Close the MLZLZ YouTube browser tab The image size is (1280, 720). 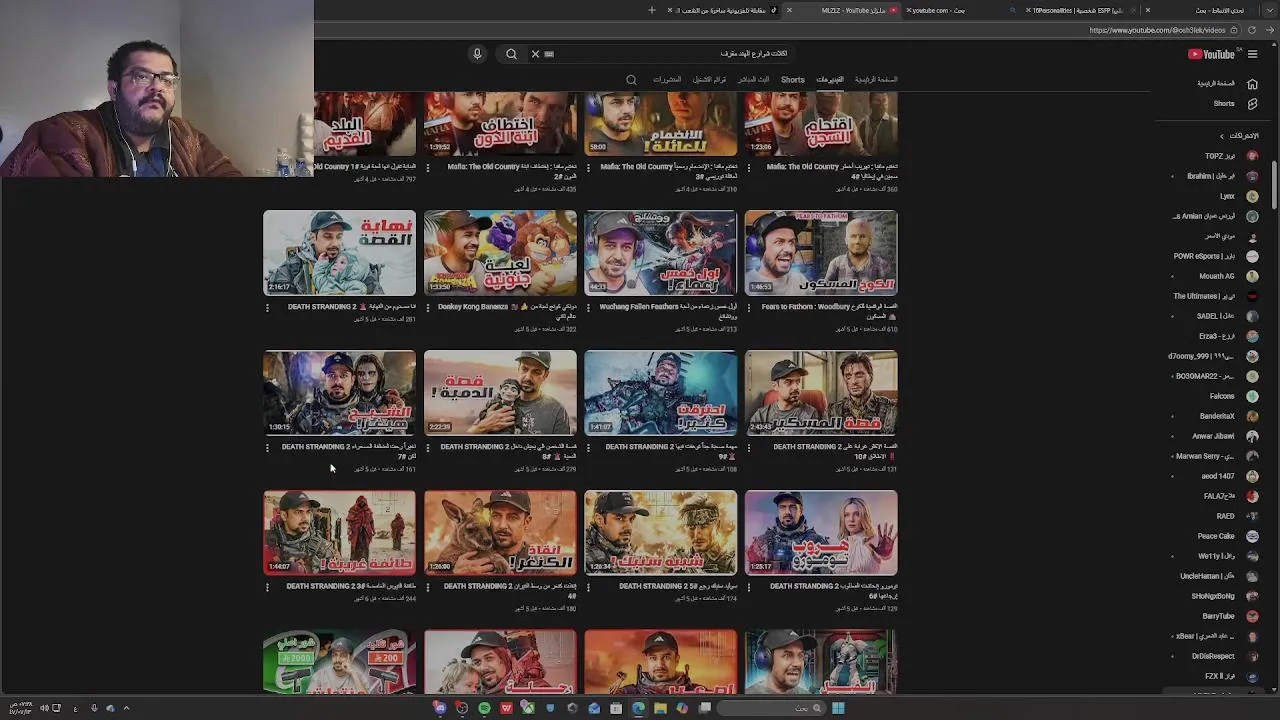(x=789, y=10)
